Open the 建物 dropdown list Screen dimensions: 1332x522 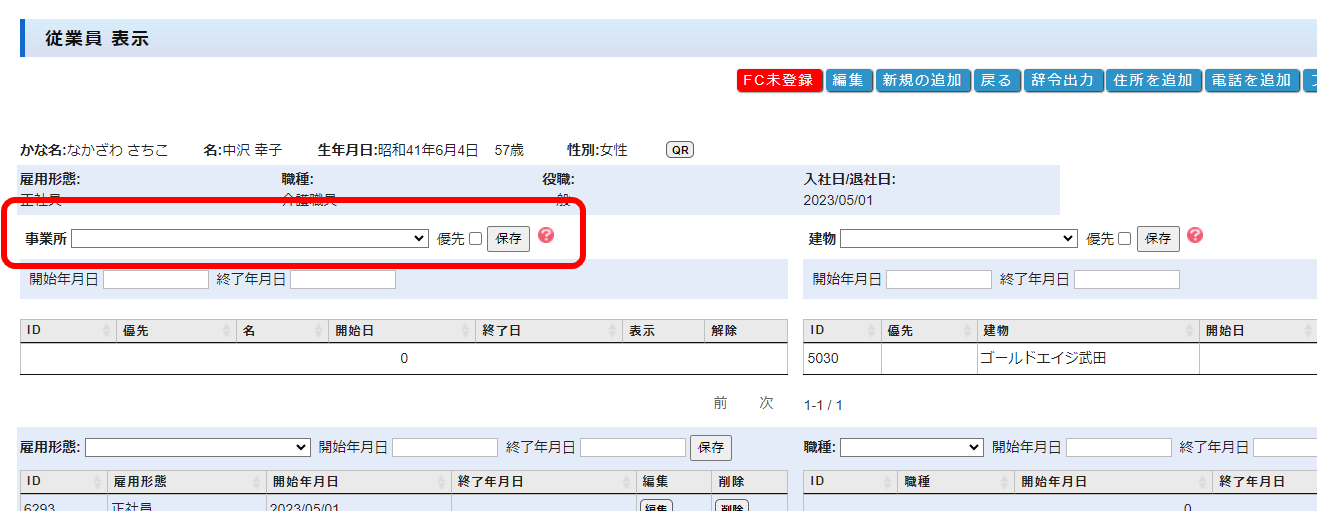[x=958, y=239]
